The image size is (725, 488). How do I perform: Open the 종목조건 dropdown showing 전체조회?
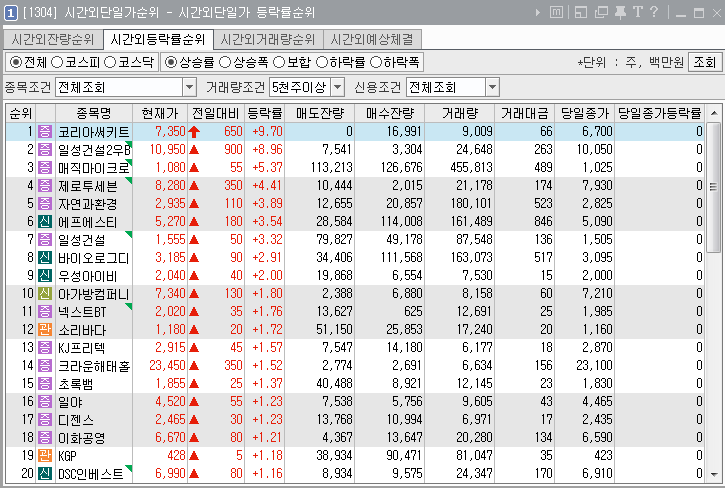pyautogui.click(x=126, y=87)
